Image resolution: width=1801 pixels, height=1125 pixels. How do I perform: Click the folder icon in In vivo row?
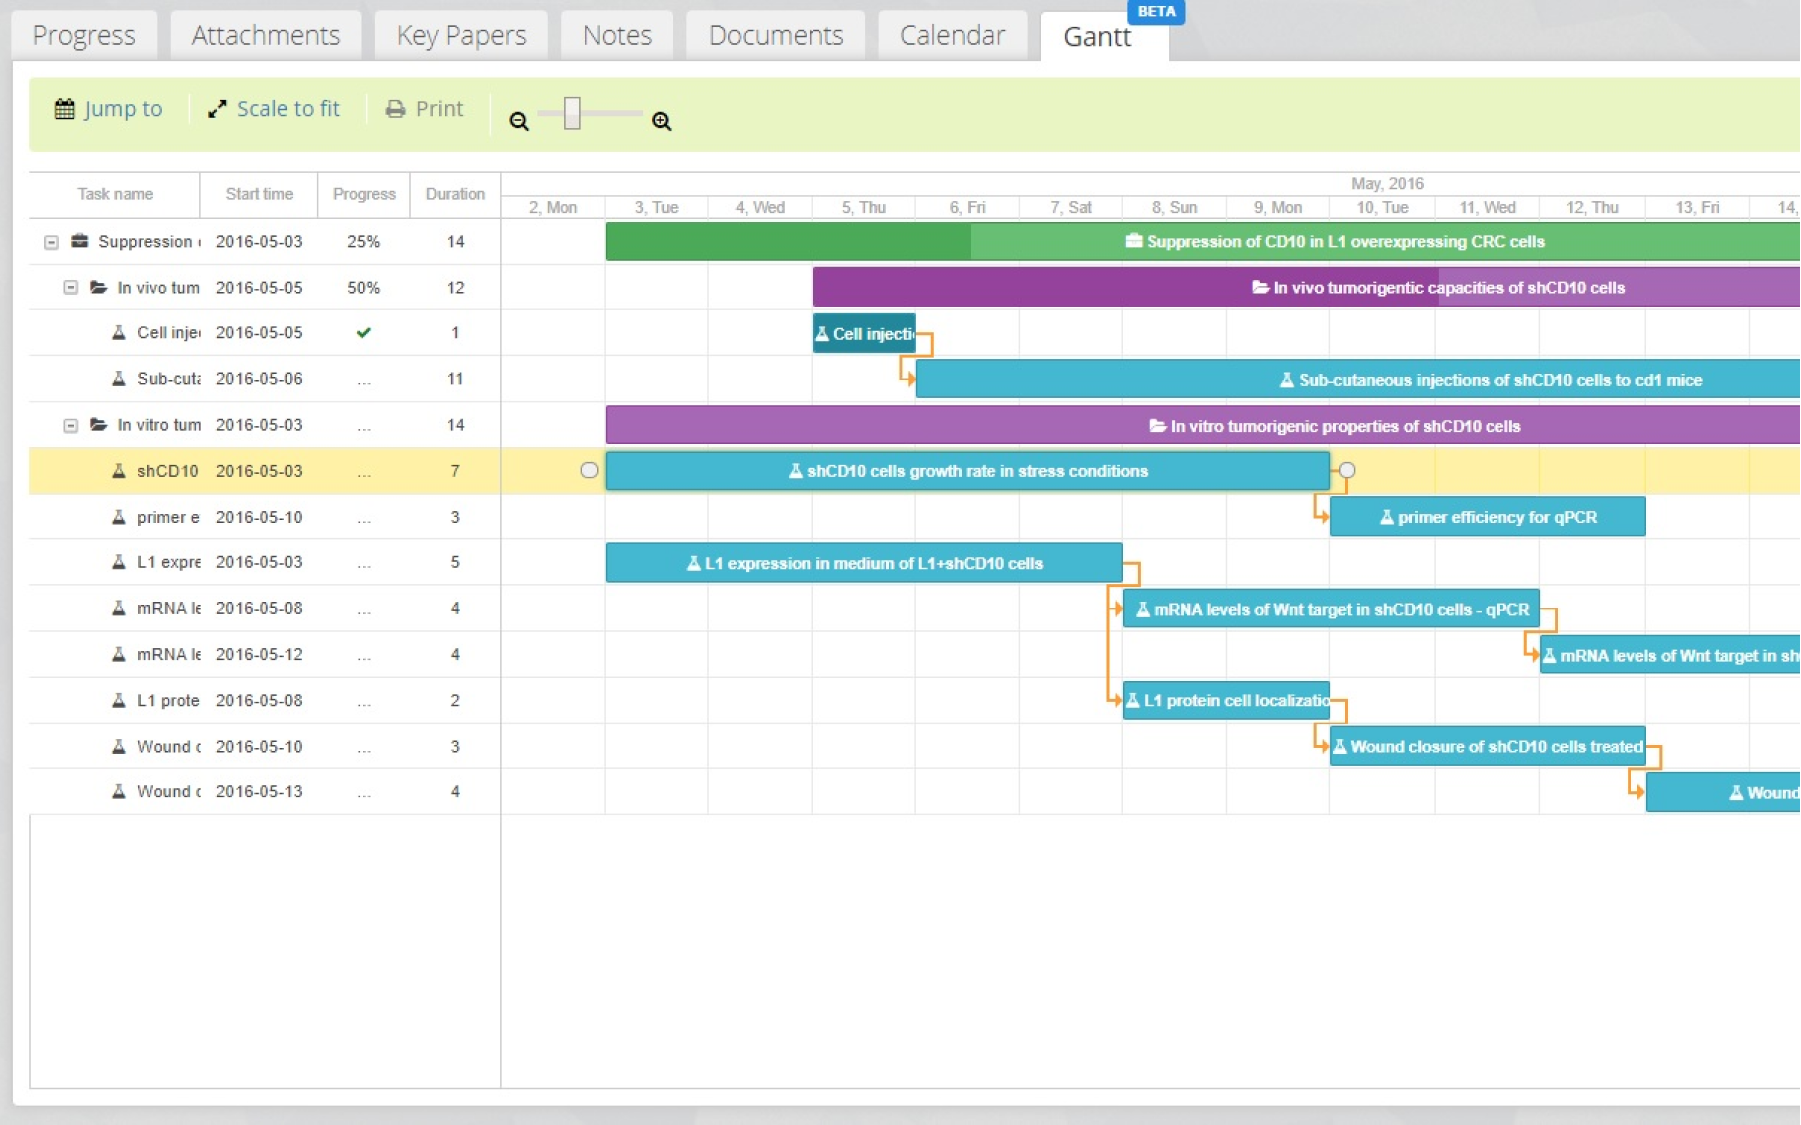point(99,287)
